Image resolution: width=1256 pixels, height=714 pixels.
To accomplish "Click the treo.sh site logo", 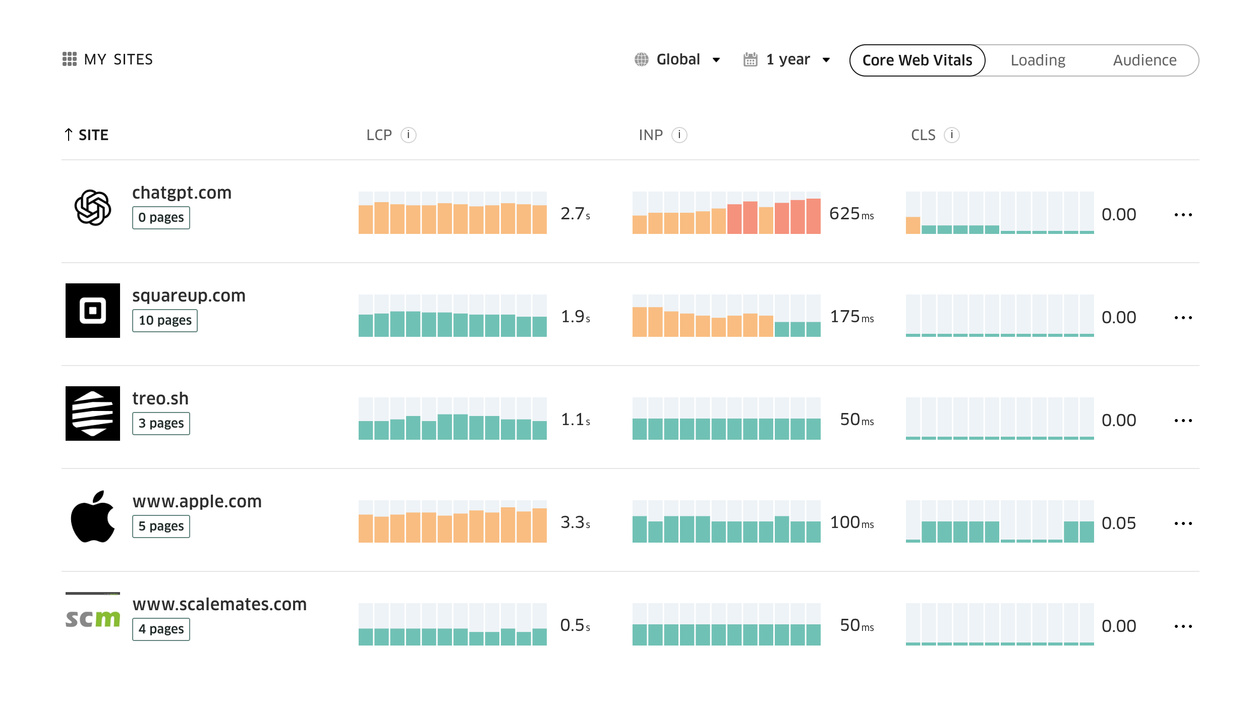I will point(93,413).
